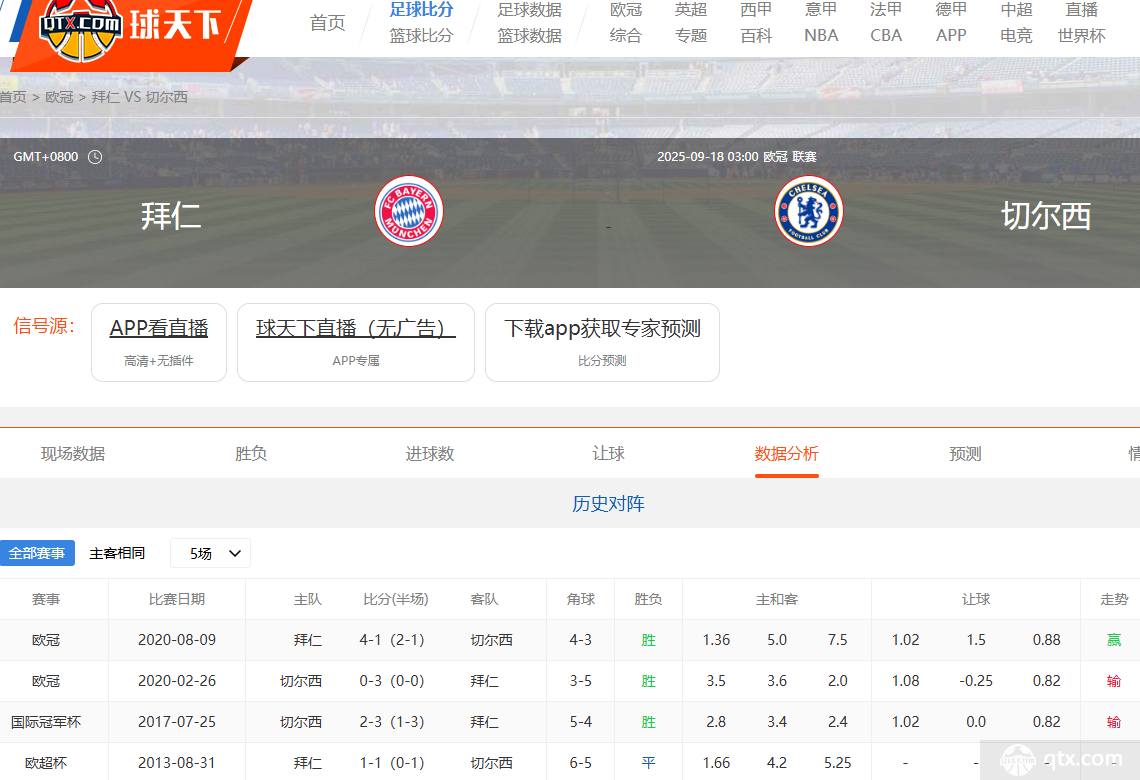Select the 全部赛事 filter

click(x=37, y=553)
